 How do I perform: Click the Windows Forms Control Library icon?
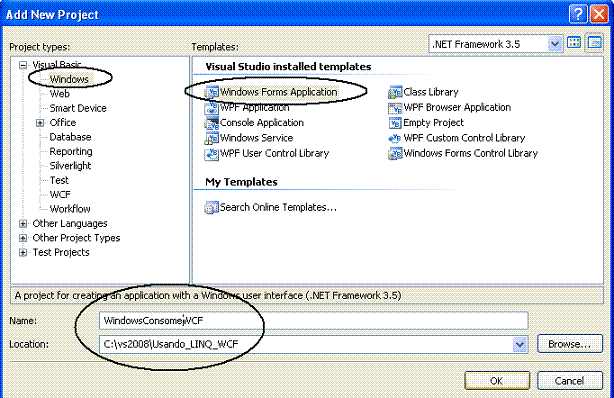coord(395,153)
